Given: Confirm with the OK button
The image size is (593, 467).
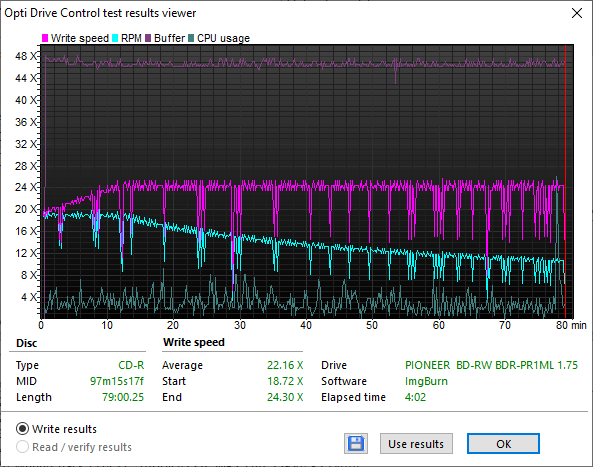Looking at the screenshot, I should point(503,444).
